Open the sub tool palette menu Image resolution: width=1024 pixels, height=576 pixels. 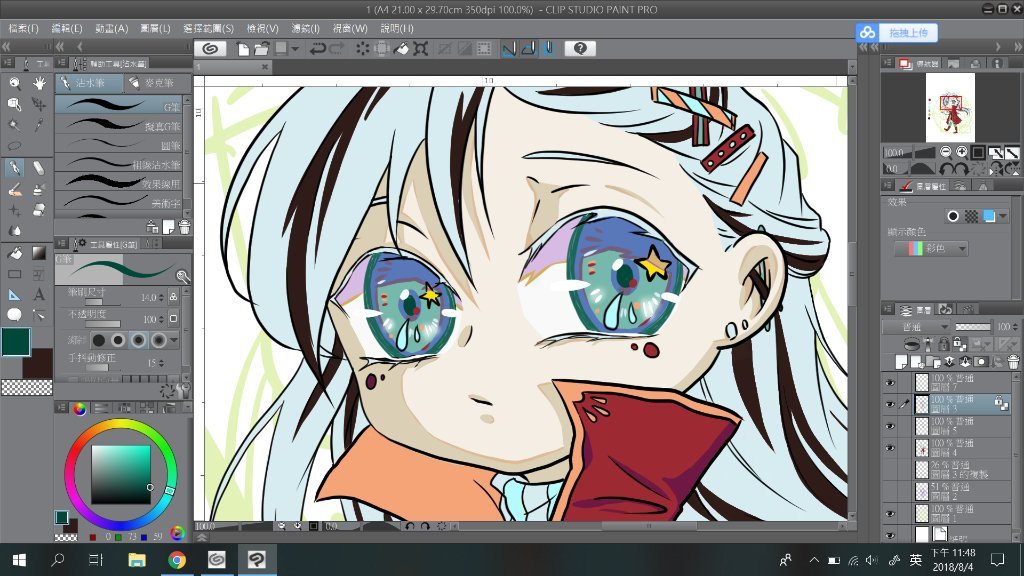pos(61,63)
